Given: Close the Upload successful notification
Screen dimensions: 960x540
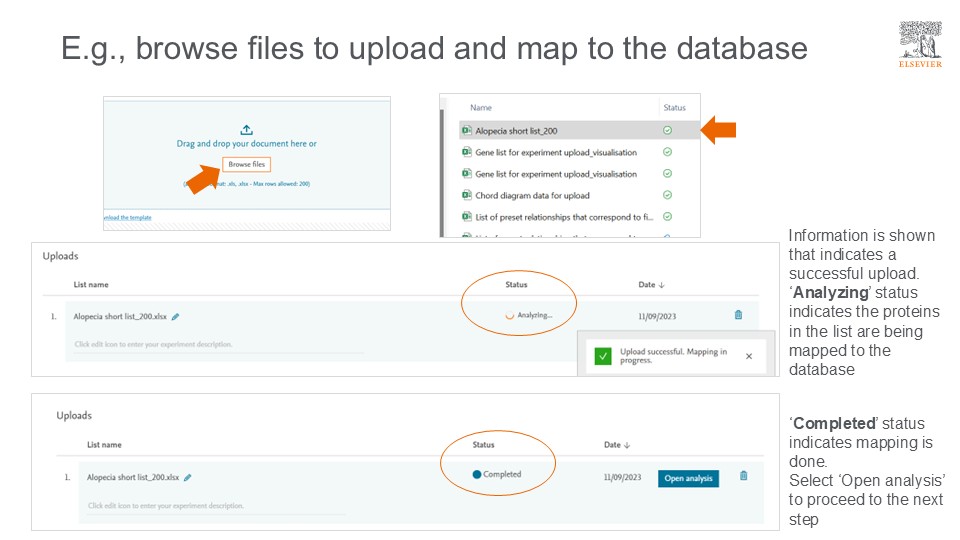Looking at the screenshot, I should pyautogui.click(x=749, y=356).
